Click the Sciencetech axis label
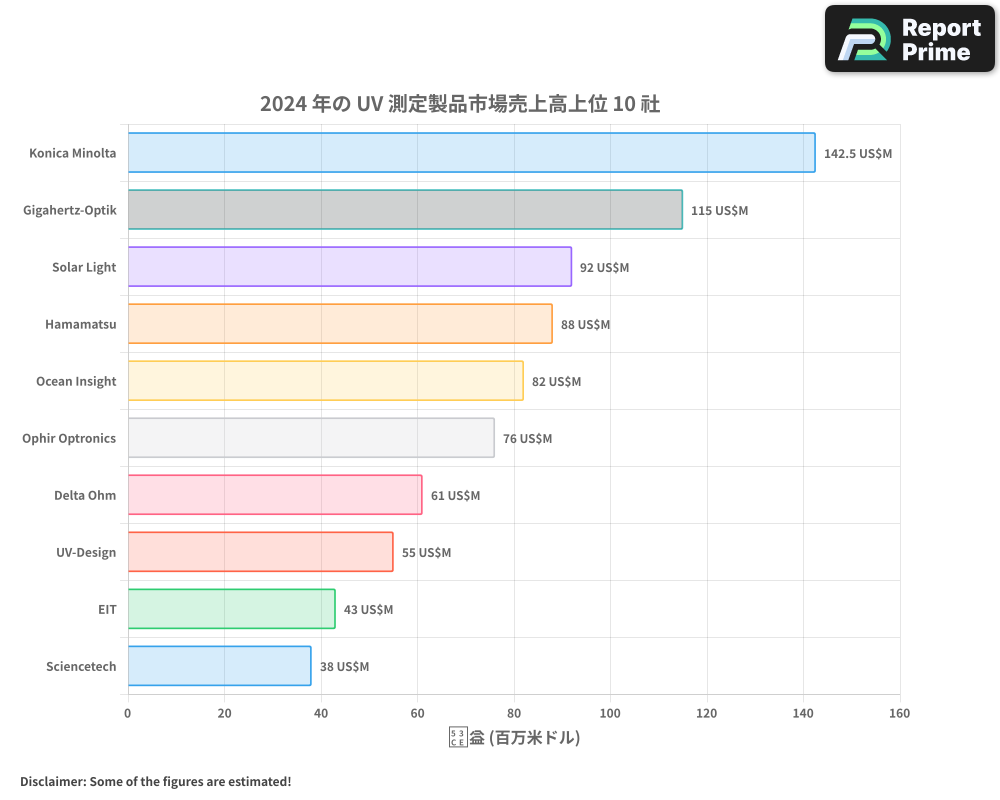Screen dimensions: 1000x800 [81, 666]
